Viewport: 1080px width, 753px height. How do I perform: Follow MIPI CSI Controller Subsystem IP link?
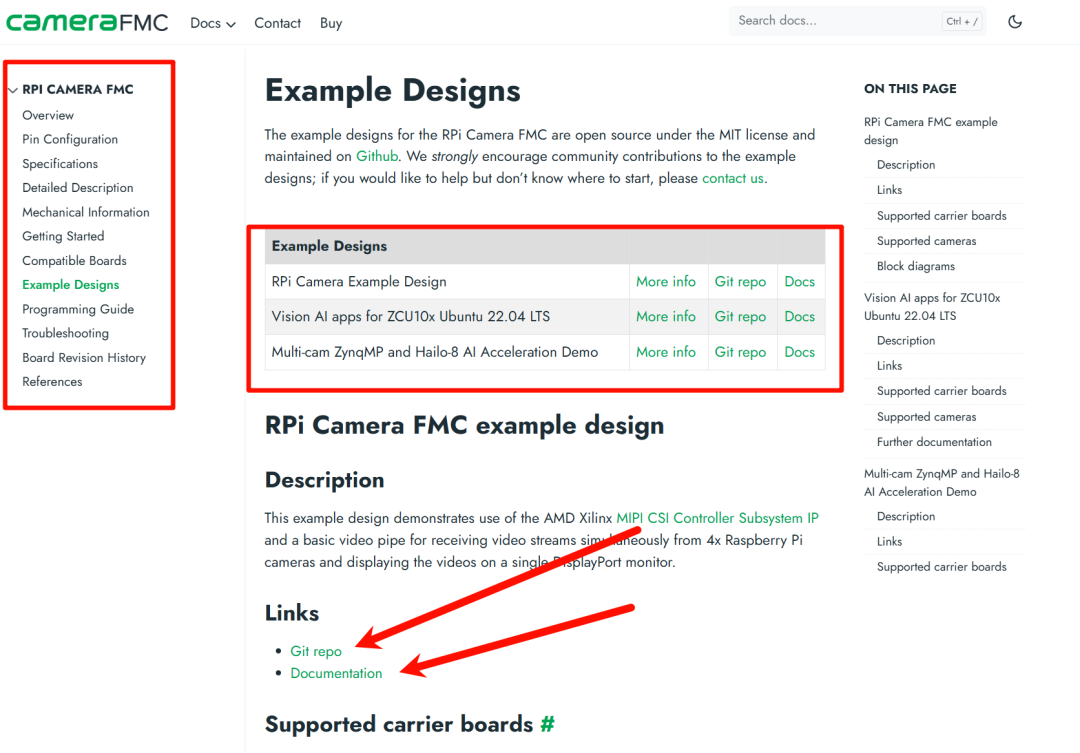(717, 518)
